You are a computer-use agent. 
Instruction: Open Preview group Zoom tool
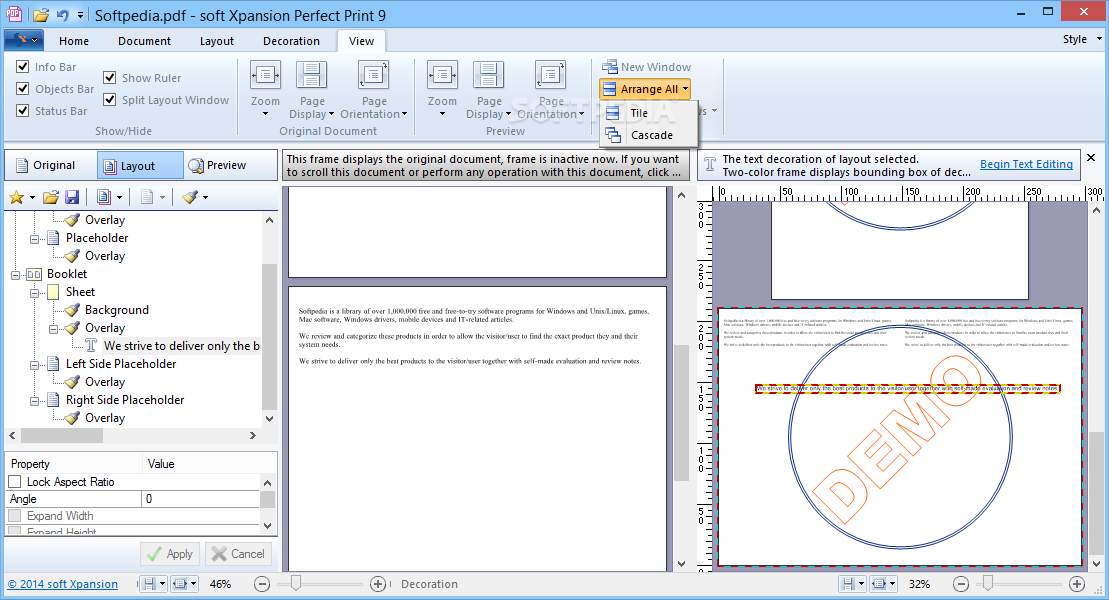click(442, 89)
